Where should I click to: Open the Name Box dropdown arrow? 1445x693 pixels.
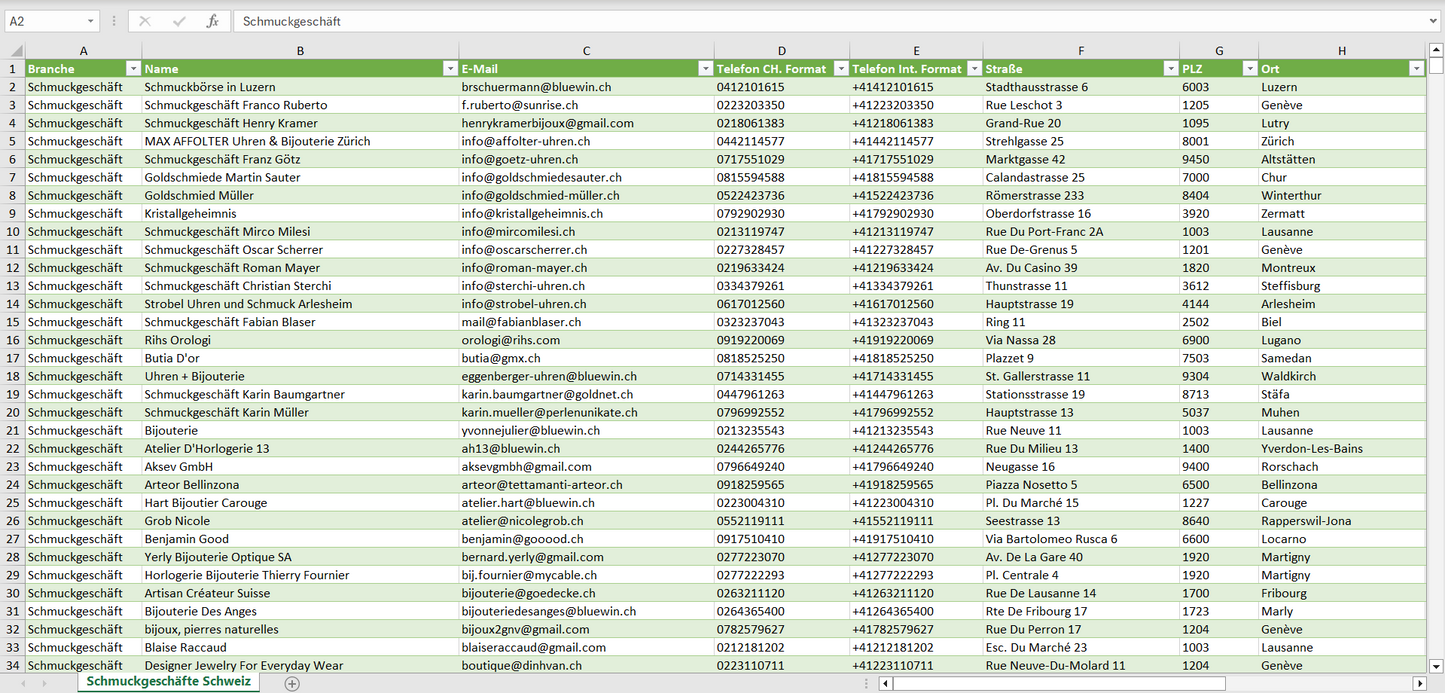click(90, 21)
